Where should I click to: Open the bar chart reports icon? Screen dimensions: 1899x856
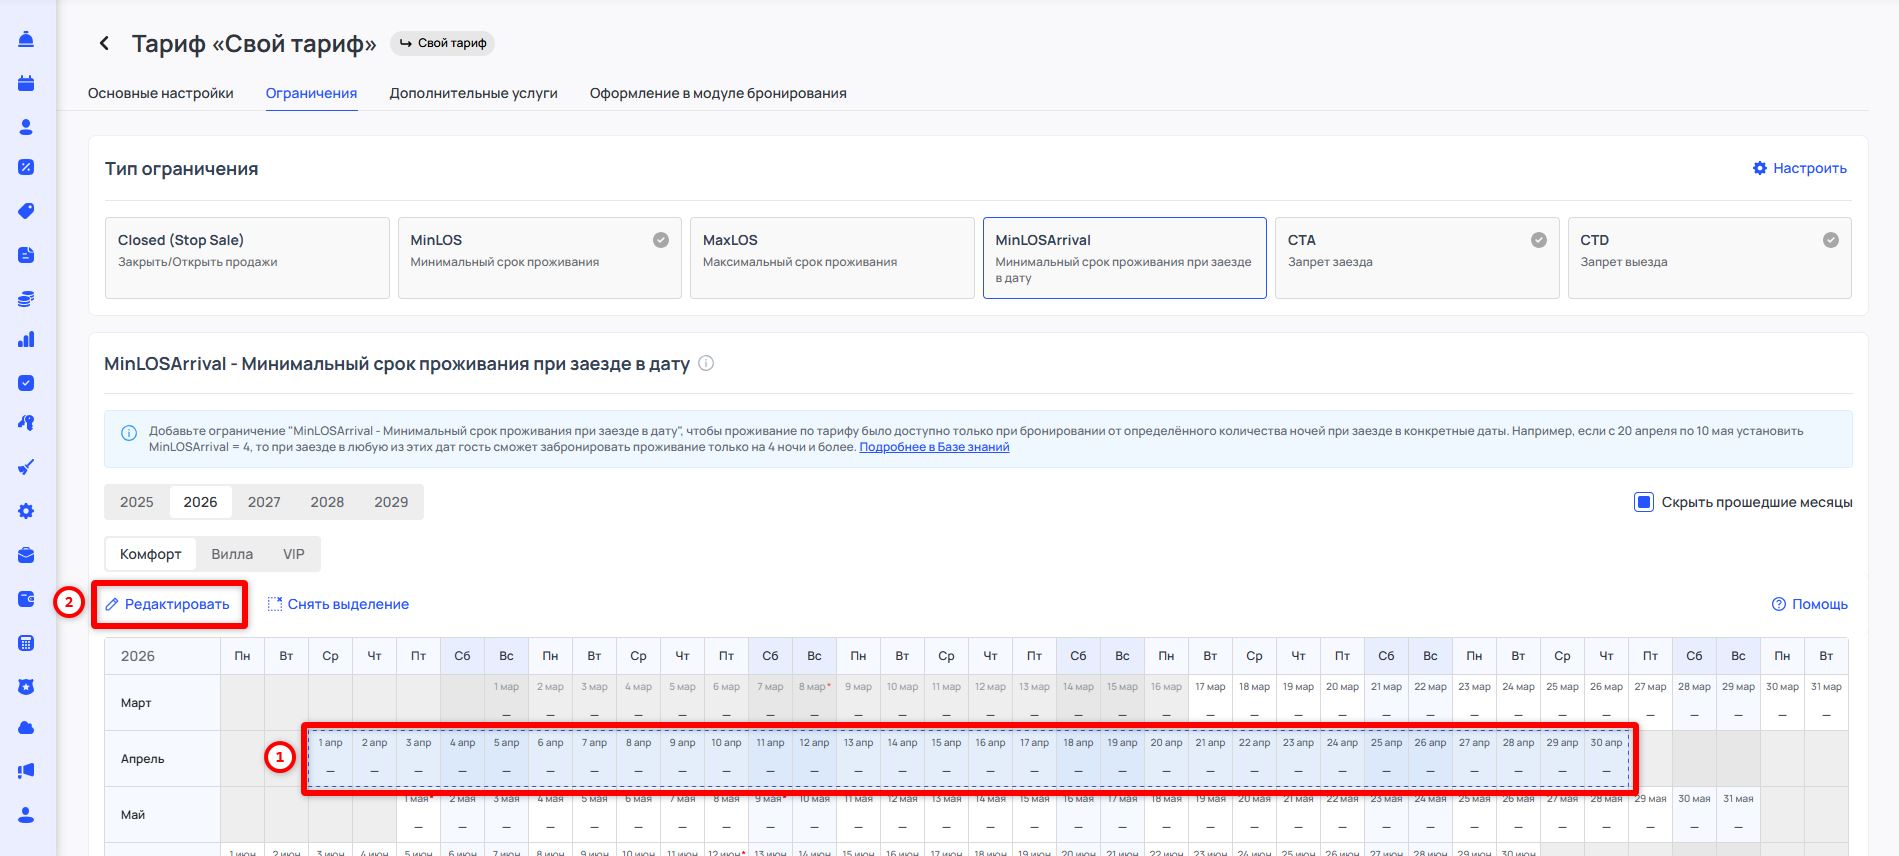pyautogui.click(x=26, y=340)
